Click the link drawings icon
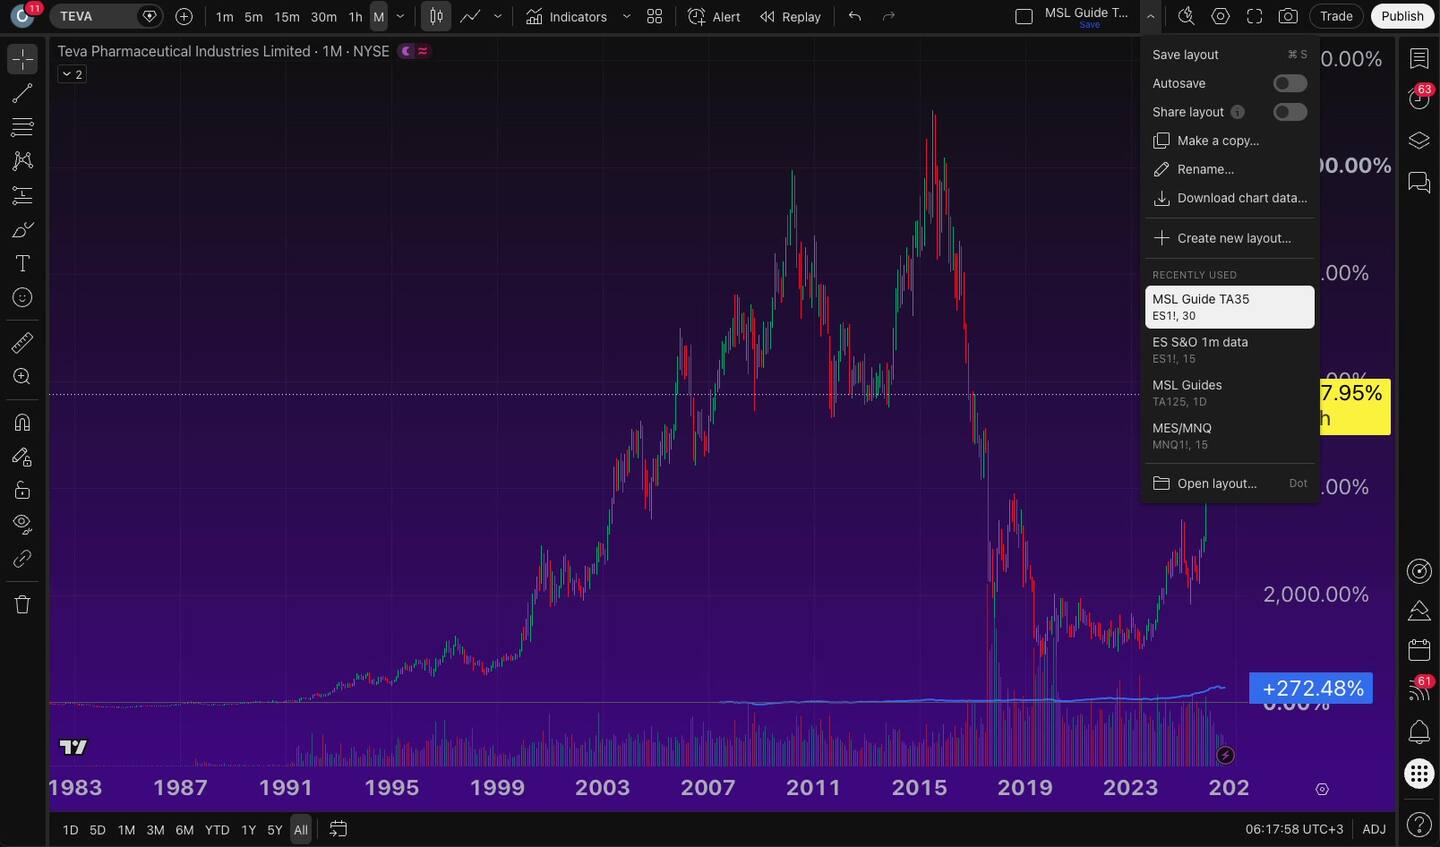The image size is (1440, 847). tap(22, 559)
